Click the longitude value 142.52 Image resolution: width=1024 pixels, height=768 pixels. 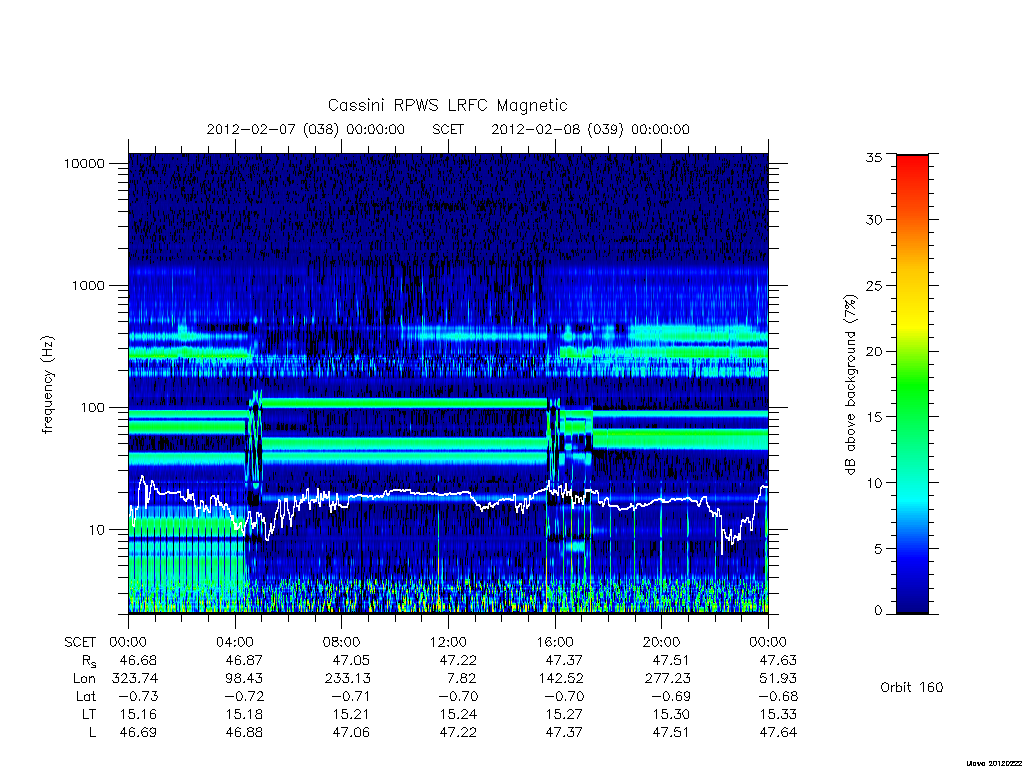pyautogui.click(x=560, y=679)
